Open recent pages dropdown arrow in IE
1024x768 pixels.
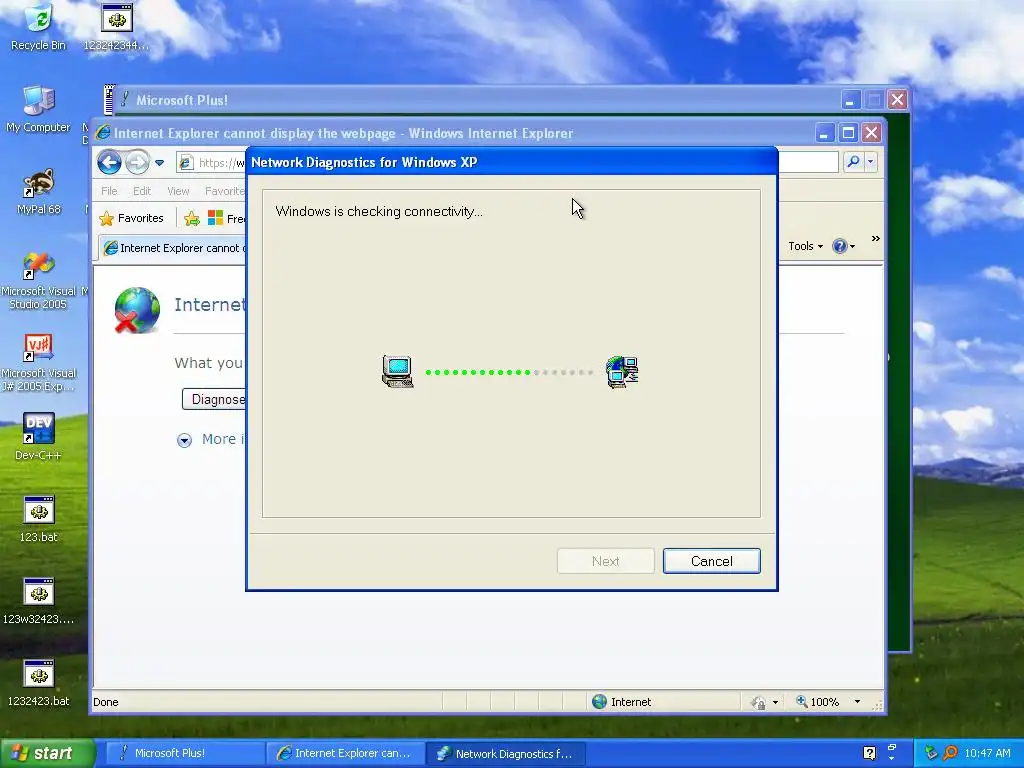coord(159,163)
